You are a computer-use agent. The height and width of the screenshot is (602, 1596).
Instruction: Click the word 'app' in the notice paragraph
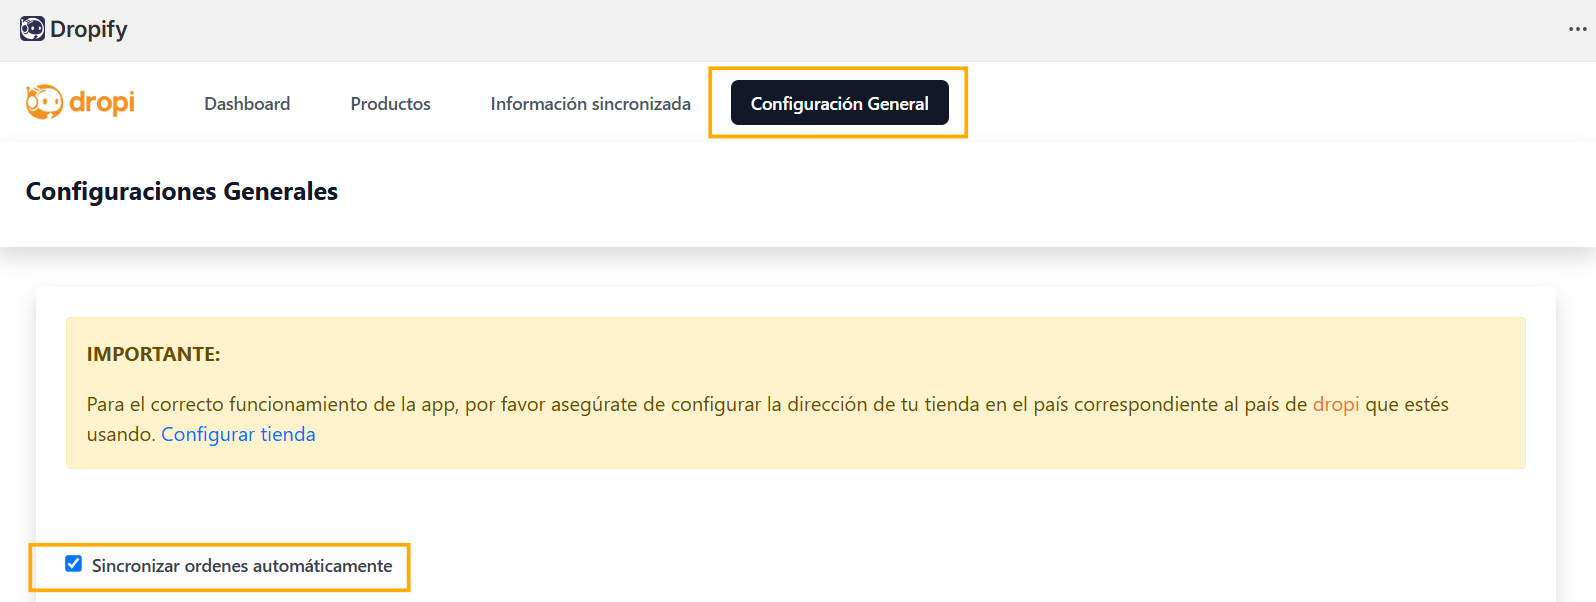438,405
